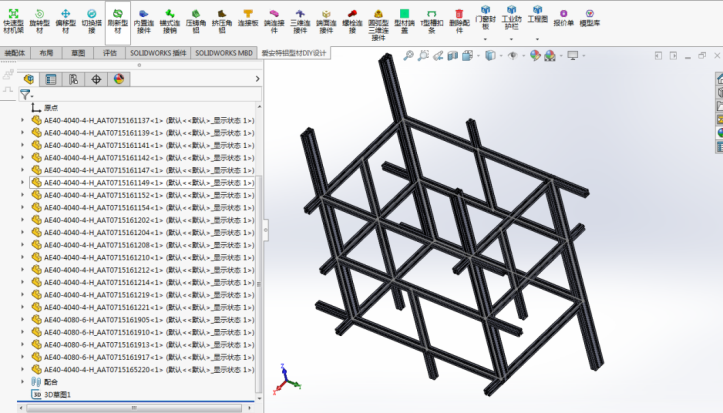Screen dimensions: 723x413
Task: Open the 工业防护栏 dropdown arrow
Action: coord(511,40)
